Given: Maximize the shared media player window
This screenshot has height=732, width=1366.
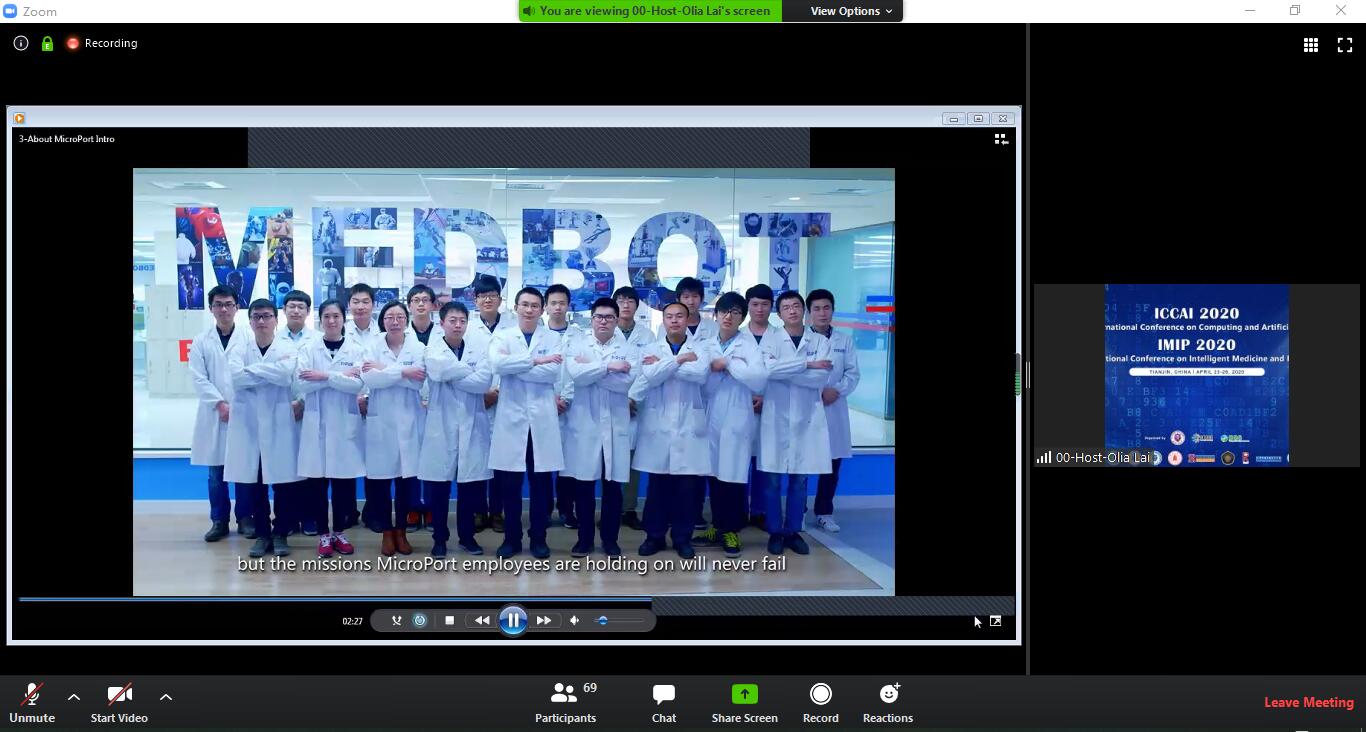Looking at the screenshot, I should tap(979, 119).
